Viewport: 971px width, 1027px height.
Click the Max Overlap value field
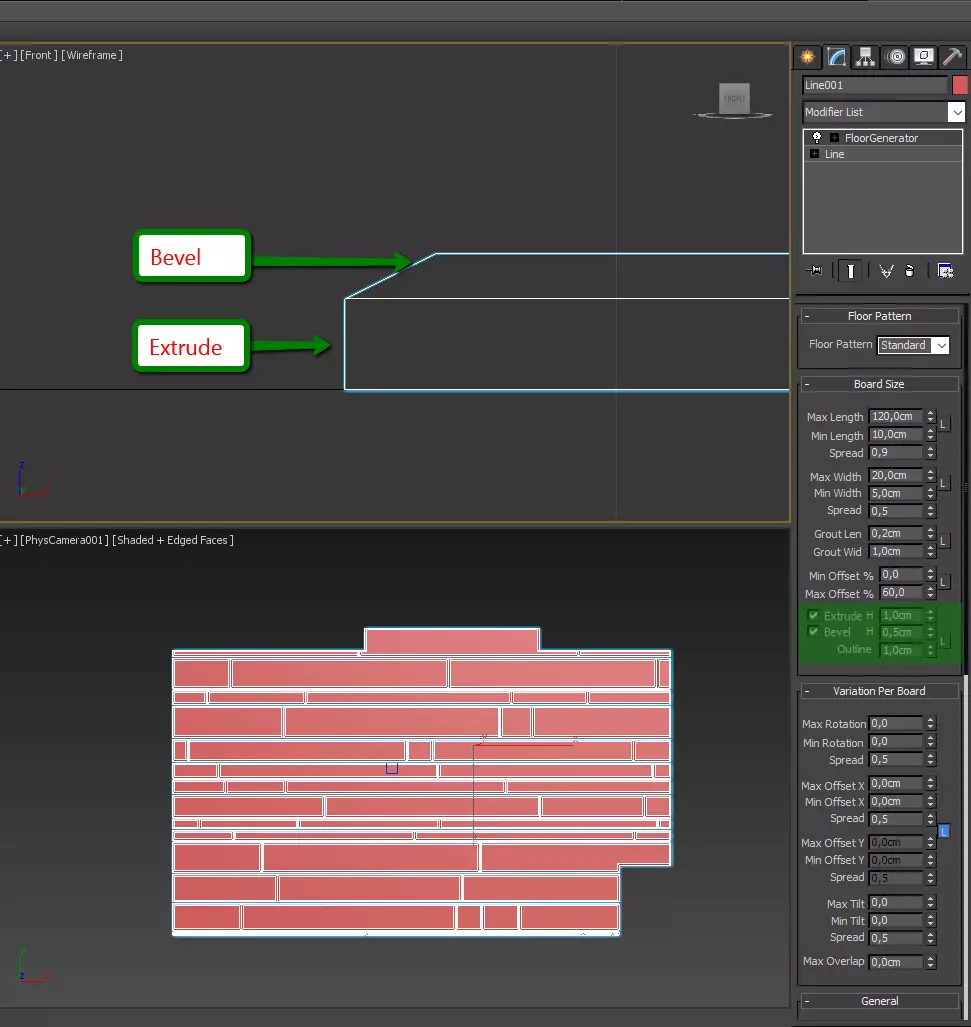point(896,962)
